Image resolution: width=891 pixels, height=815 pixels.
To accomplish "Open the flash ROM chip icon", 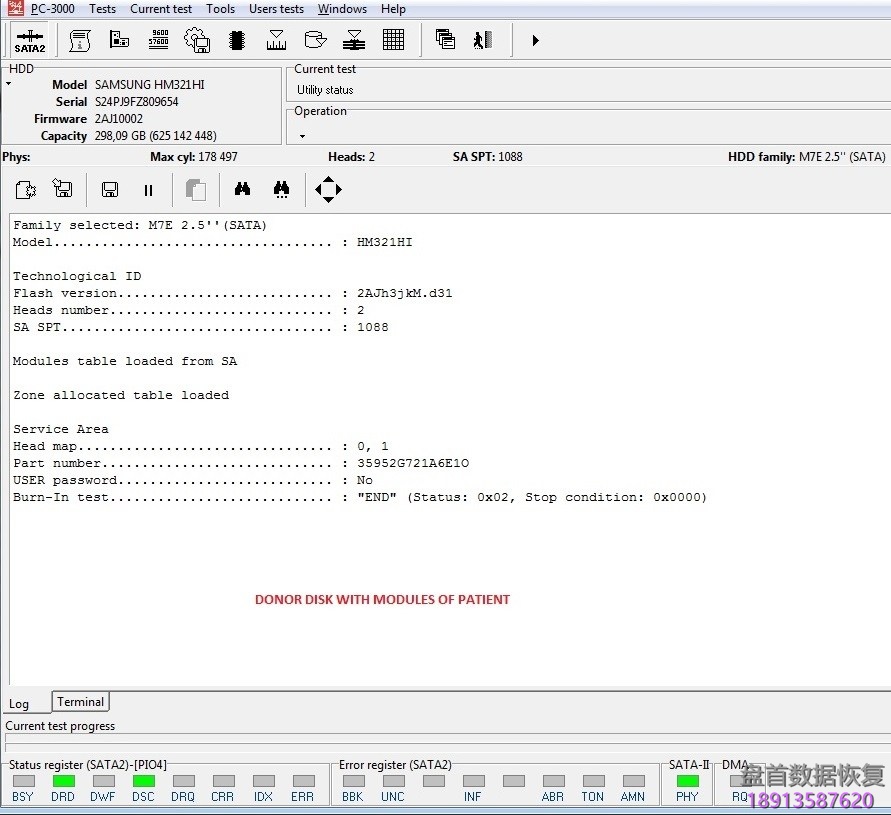I will tap(236, 40).
